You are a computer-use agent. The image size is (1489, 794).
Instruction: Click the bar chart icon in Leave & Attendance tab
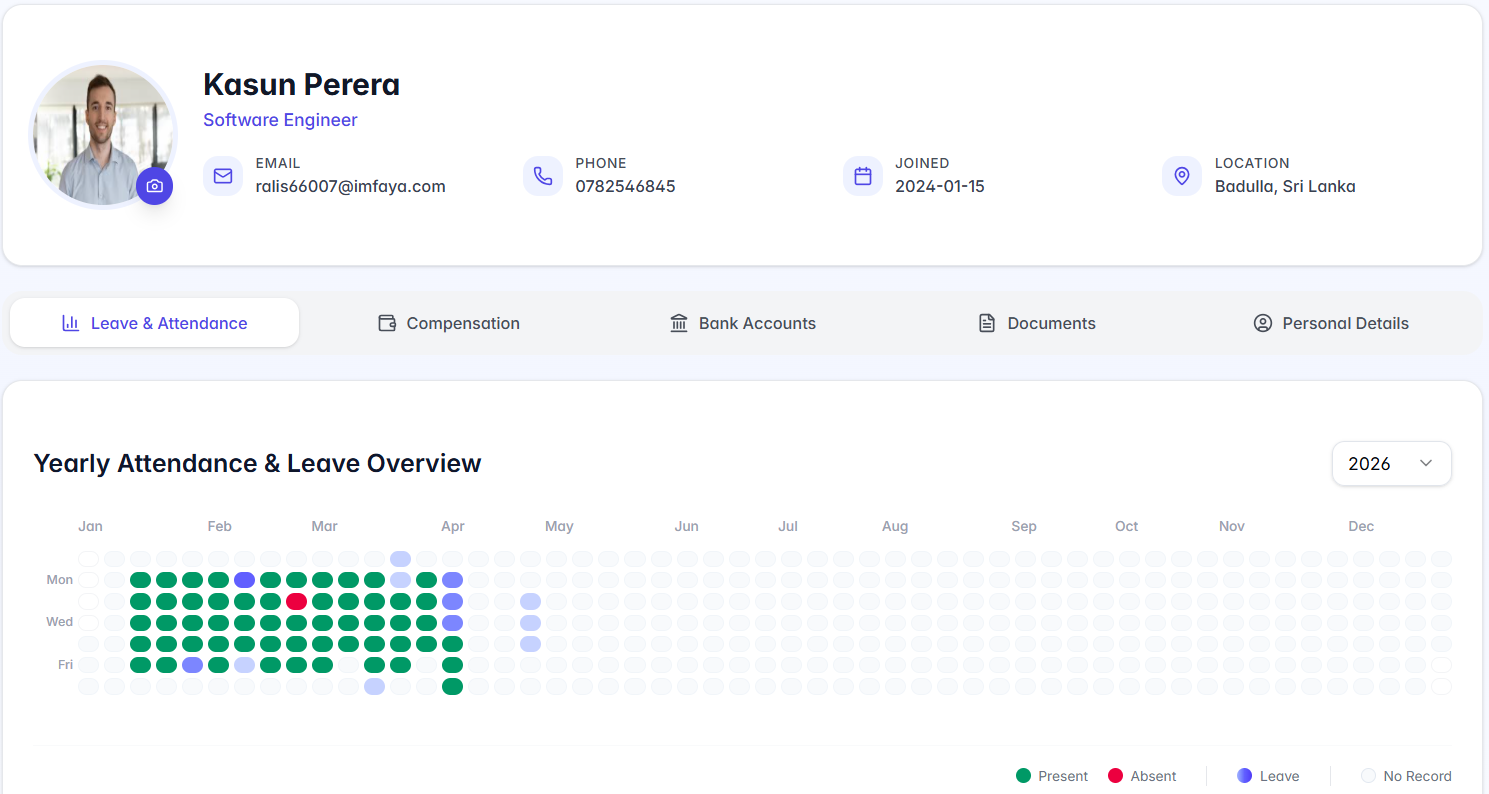pyautogui.click(x=70, y=323)
